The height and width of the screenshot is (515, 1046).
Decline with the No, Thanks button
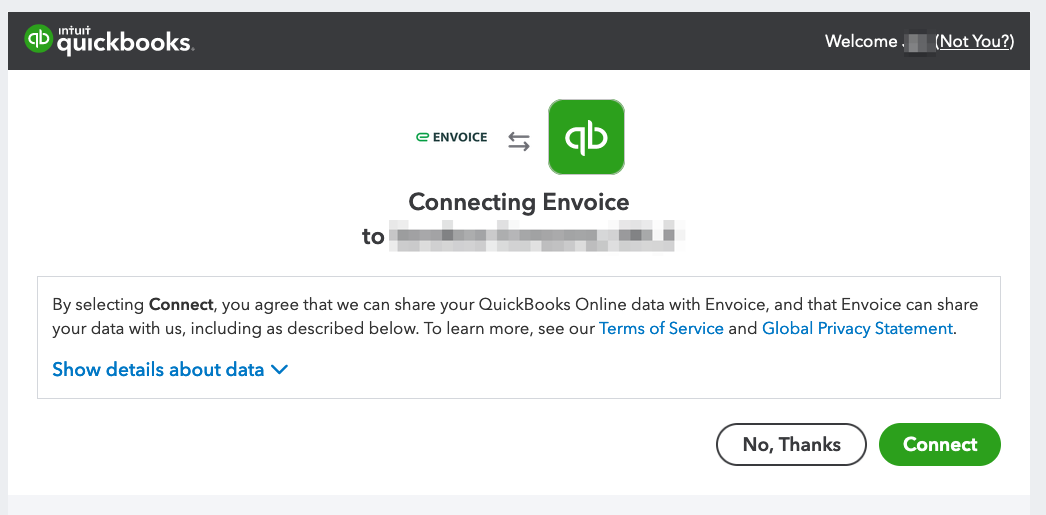791,444
